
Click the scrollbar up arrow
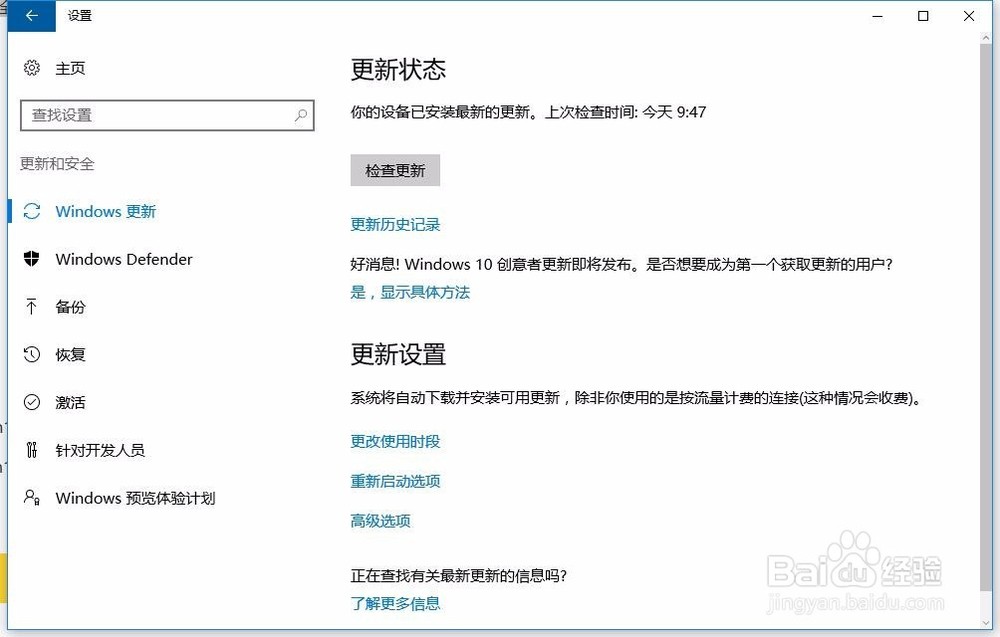(985, 38)
